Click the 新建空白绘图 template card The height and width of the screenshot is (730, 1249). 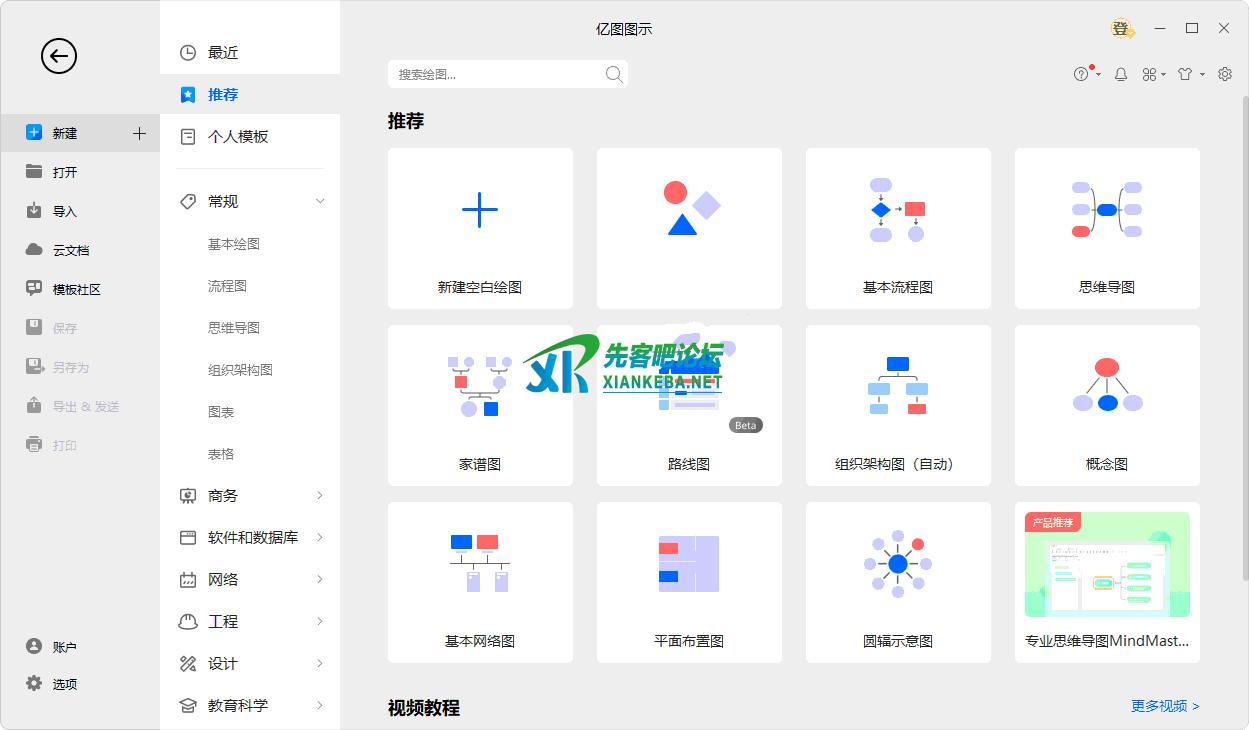point(480,229)
